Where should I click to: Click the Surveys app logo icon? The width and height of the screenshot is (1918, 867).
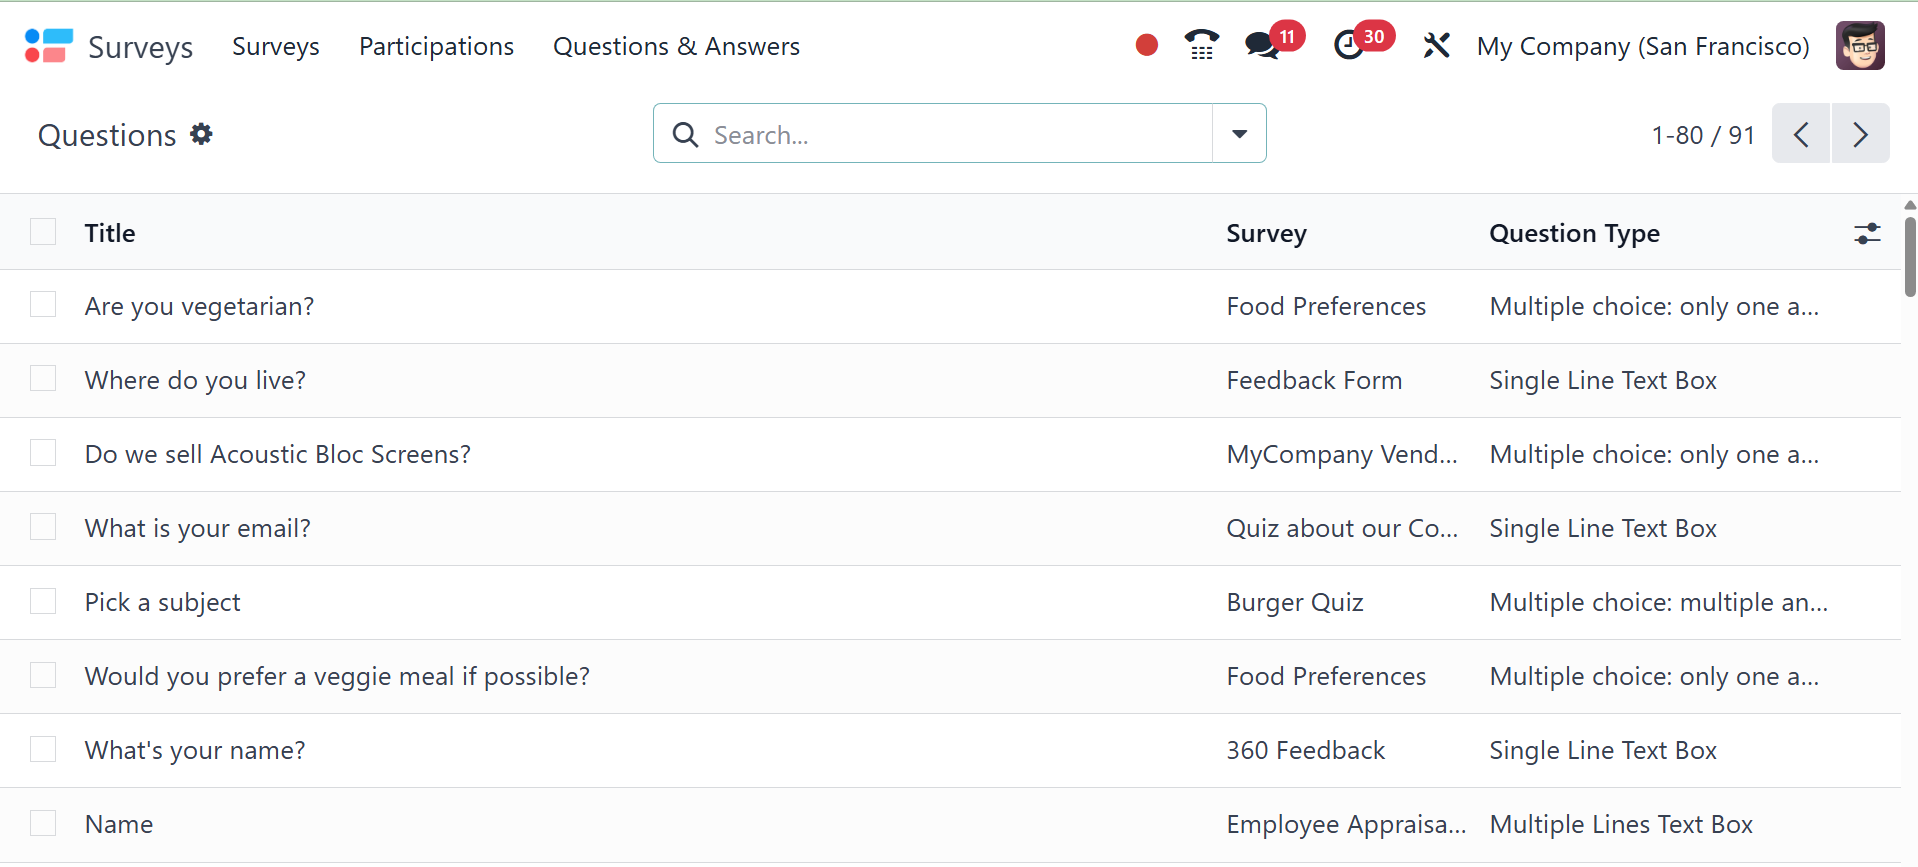(x=48, y=46)
